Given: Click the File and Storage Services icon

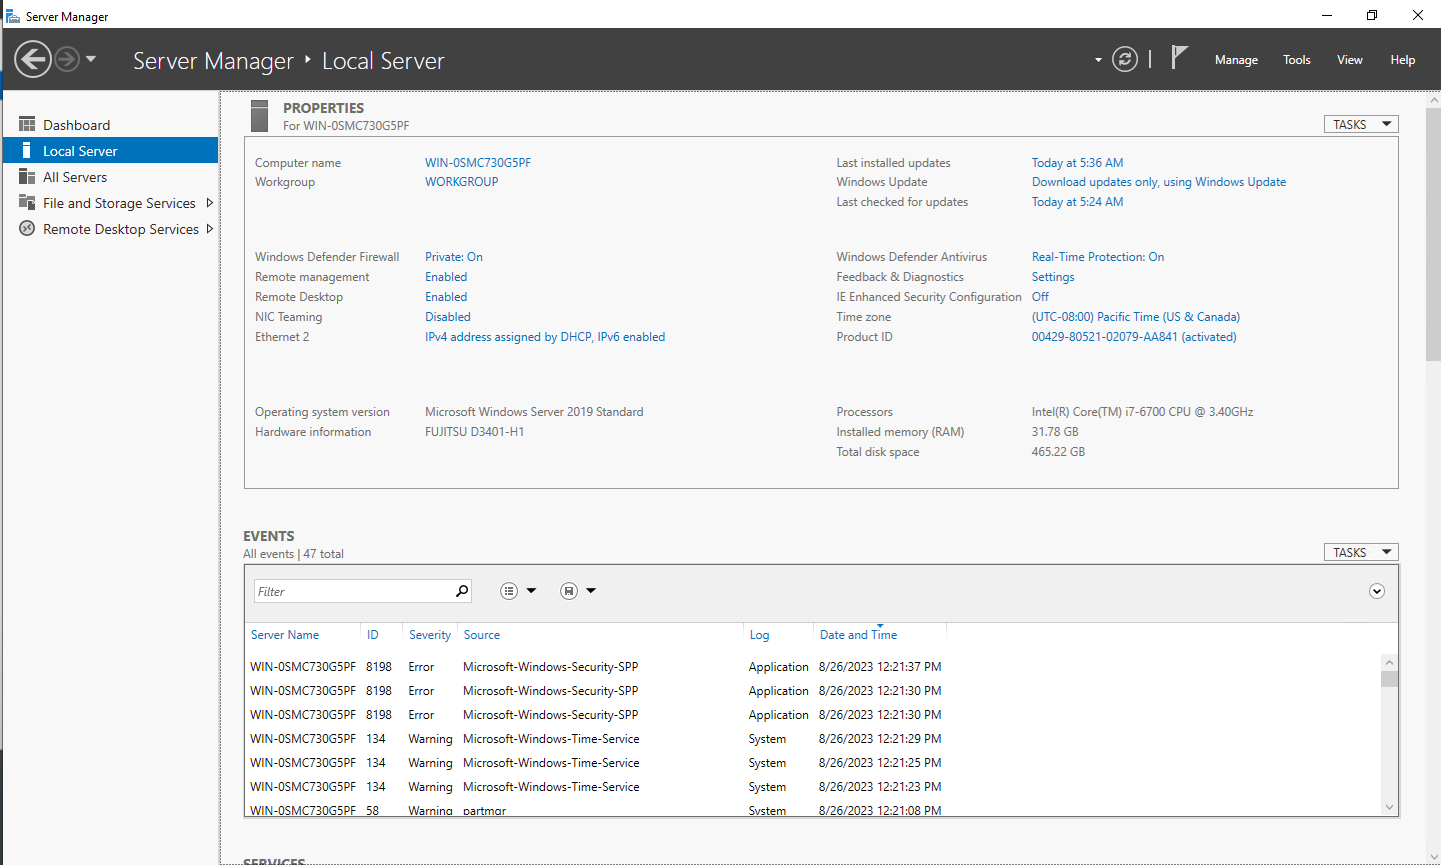Looking at the screenshot, I should (27, 203).
